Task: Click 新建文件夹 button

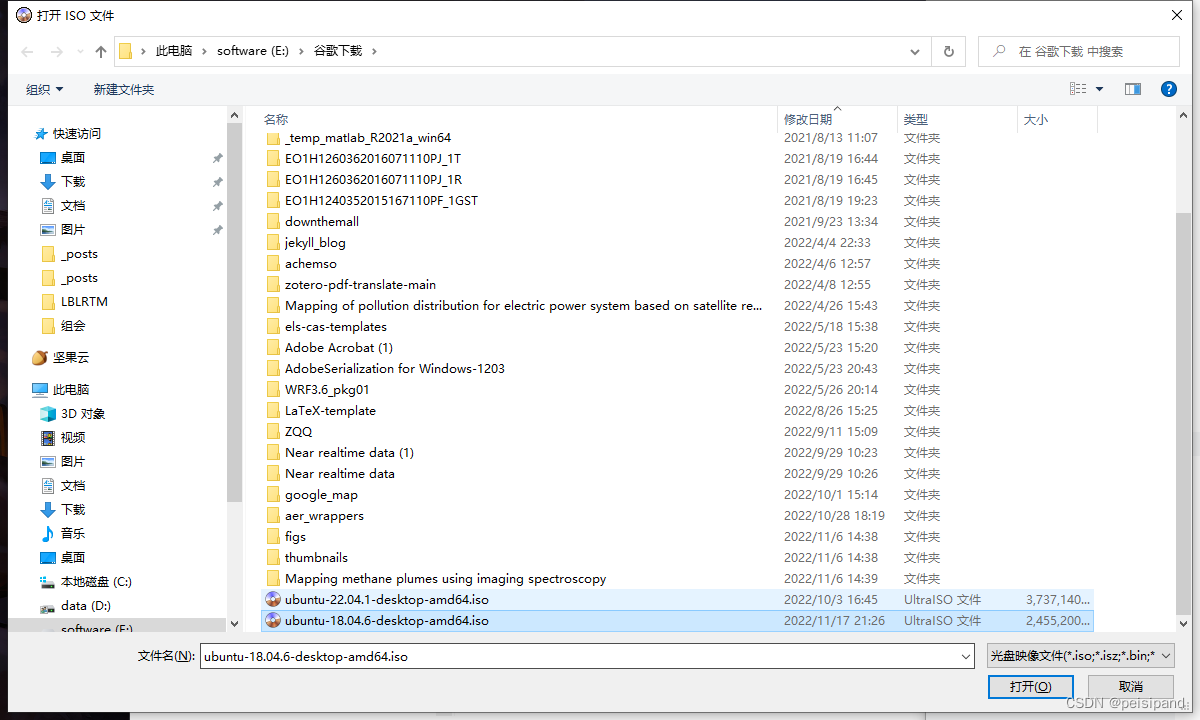Action: [x=124, y=89]
